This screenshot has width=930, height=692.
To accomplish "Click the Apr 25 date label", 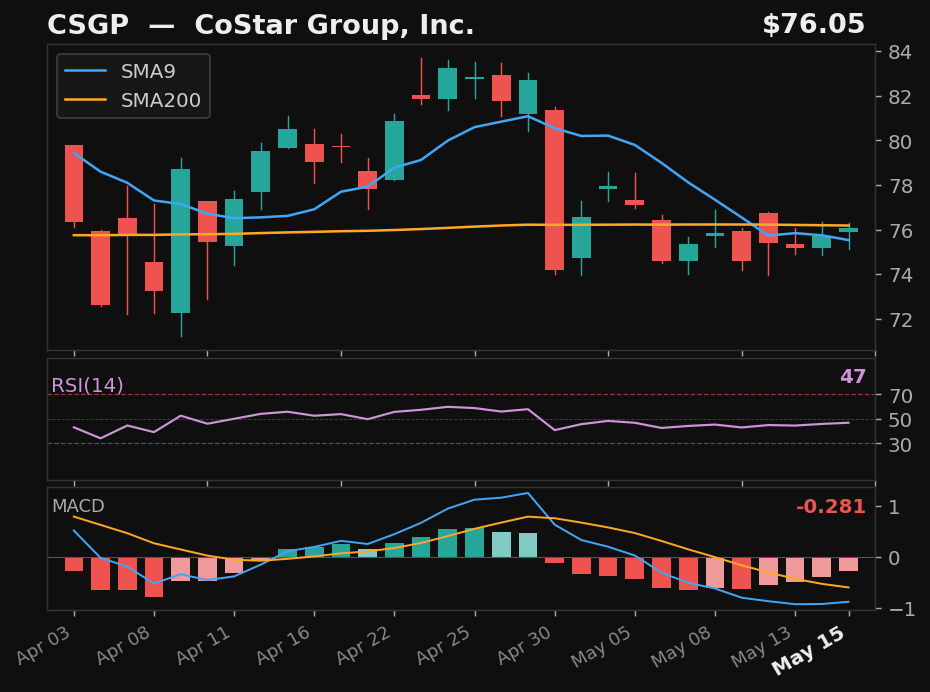I will pos(444,645).
